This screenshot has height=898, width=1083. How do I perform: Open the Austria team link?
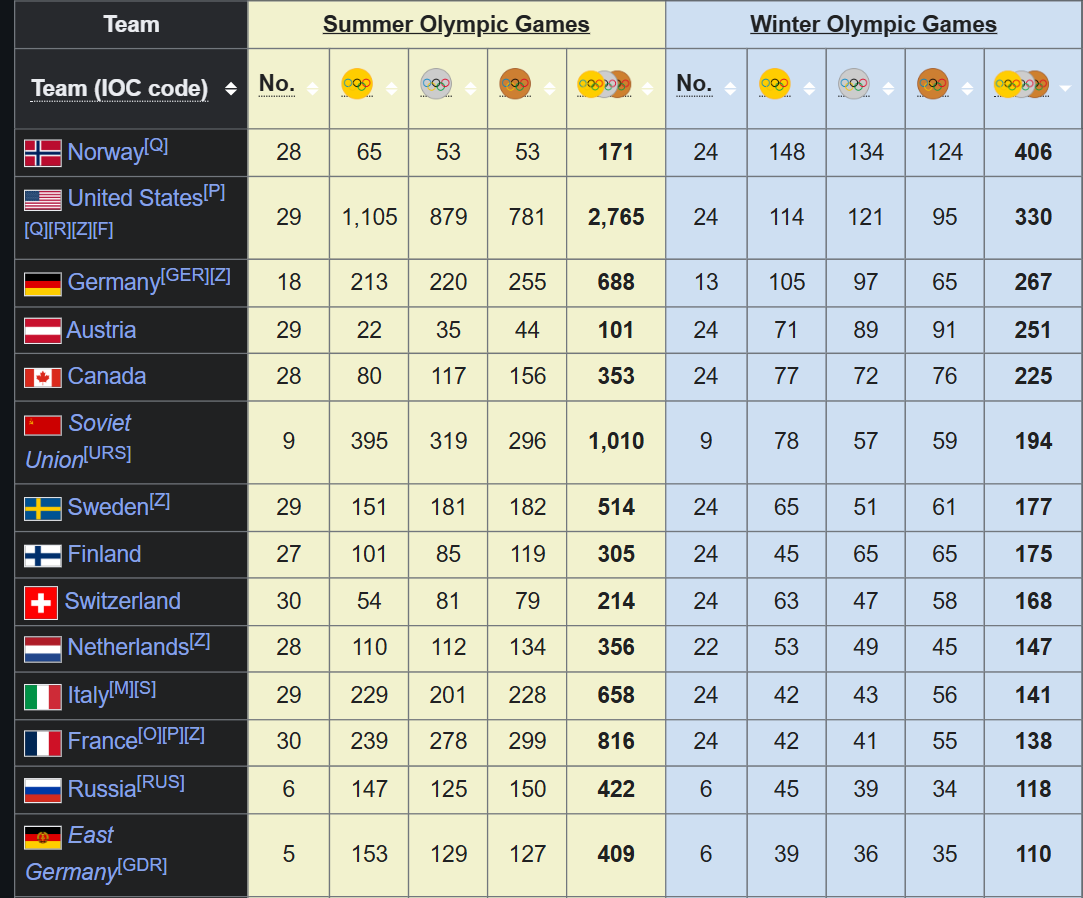point(102,330)
